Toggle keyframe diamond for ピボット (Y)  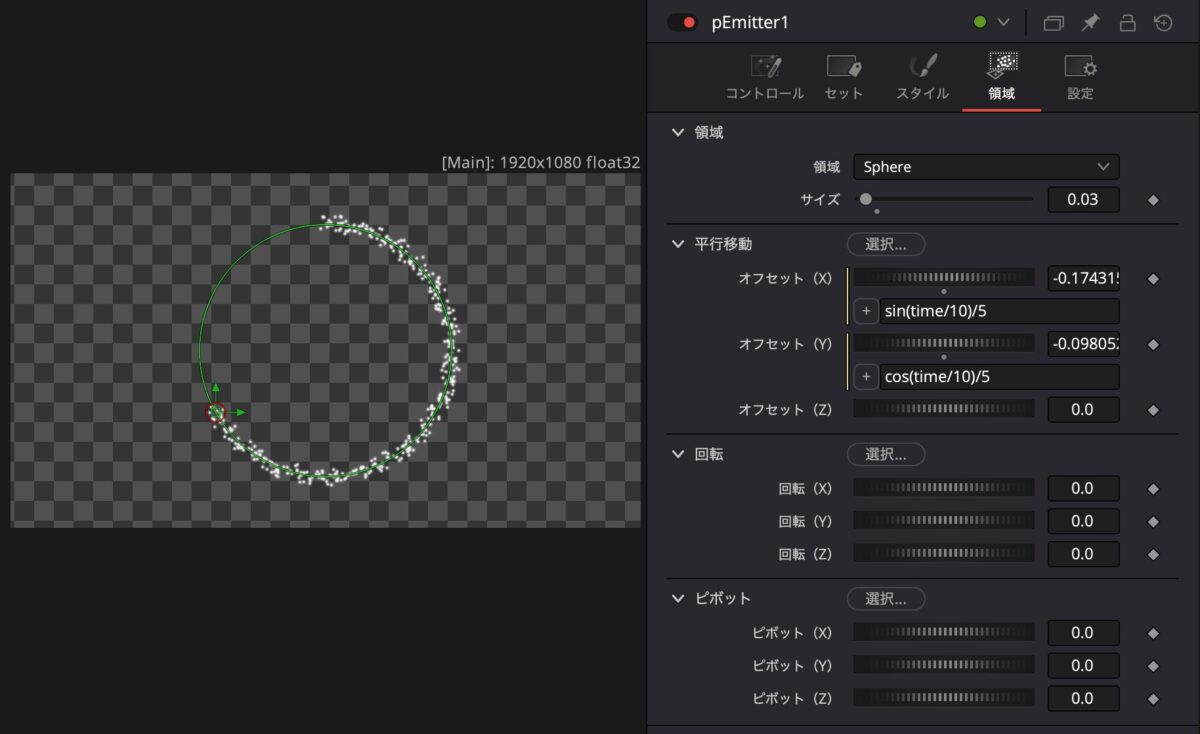1153,666
